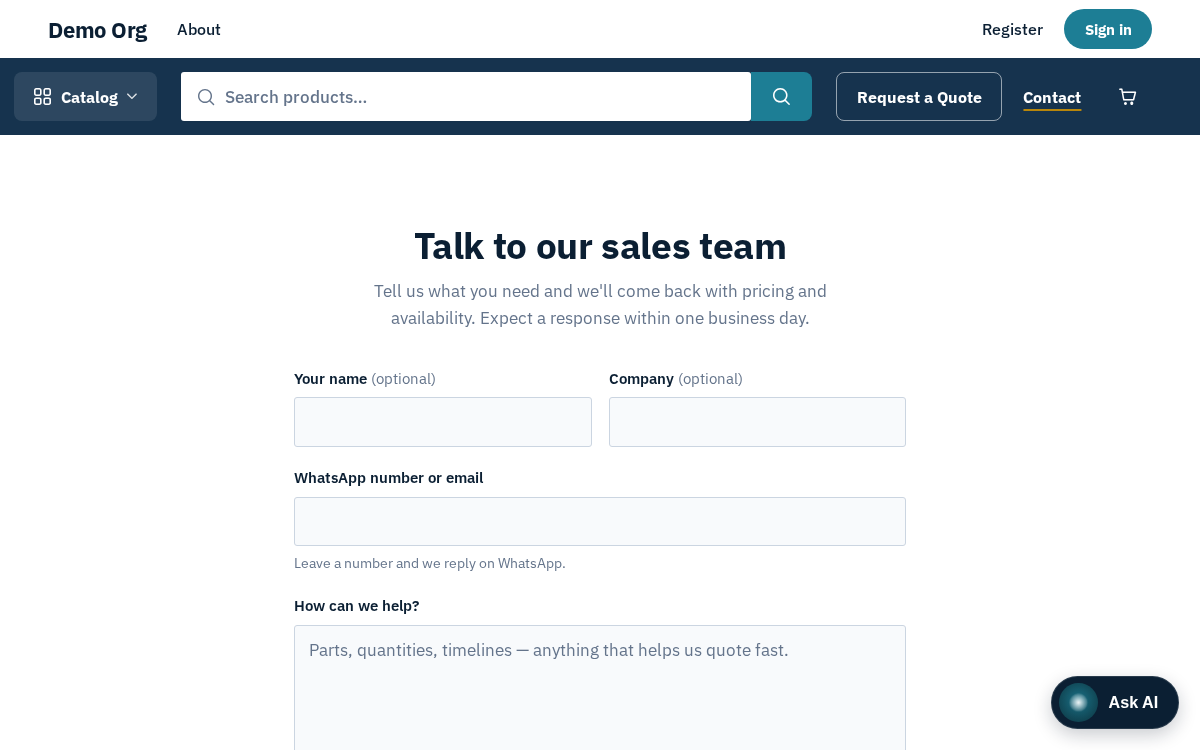This screenshot has height=750, width=1200.
Task: Click the 'Talk to our sales team' heading
Action: click(600, 246)
